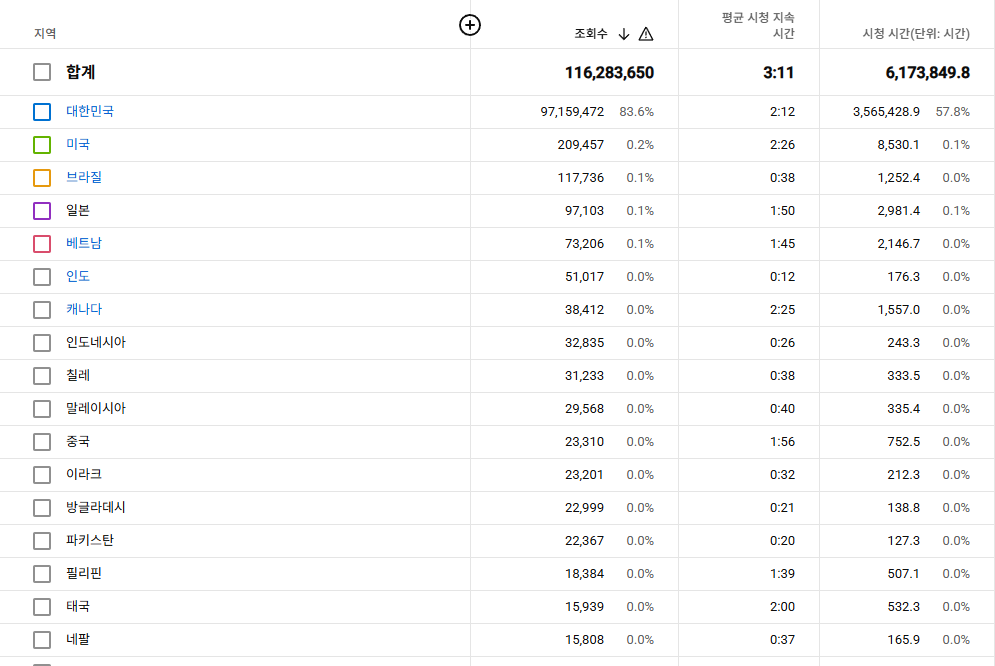Click the warning triangle icon next to 조회수
995x666 pixels.
pyautogui.click(x=646, y=34)
